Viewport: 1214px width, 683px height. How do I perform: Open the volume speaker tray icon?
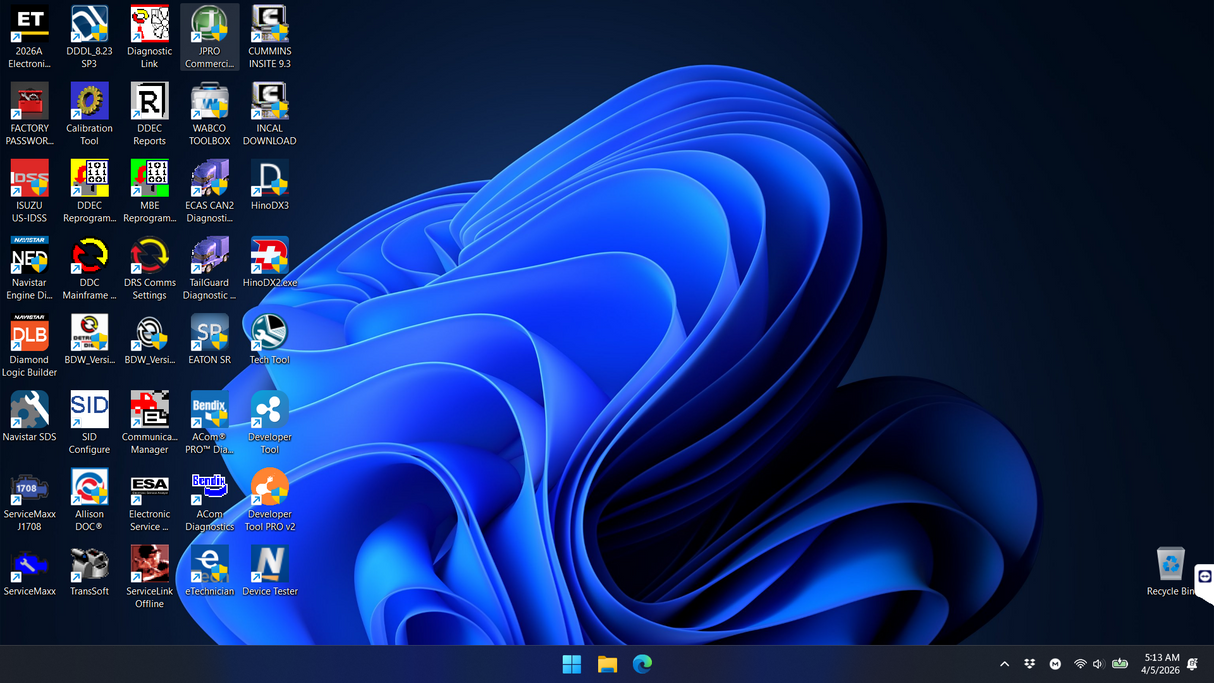1098,664
